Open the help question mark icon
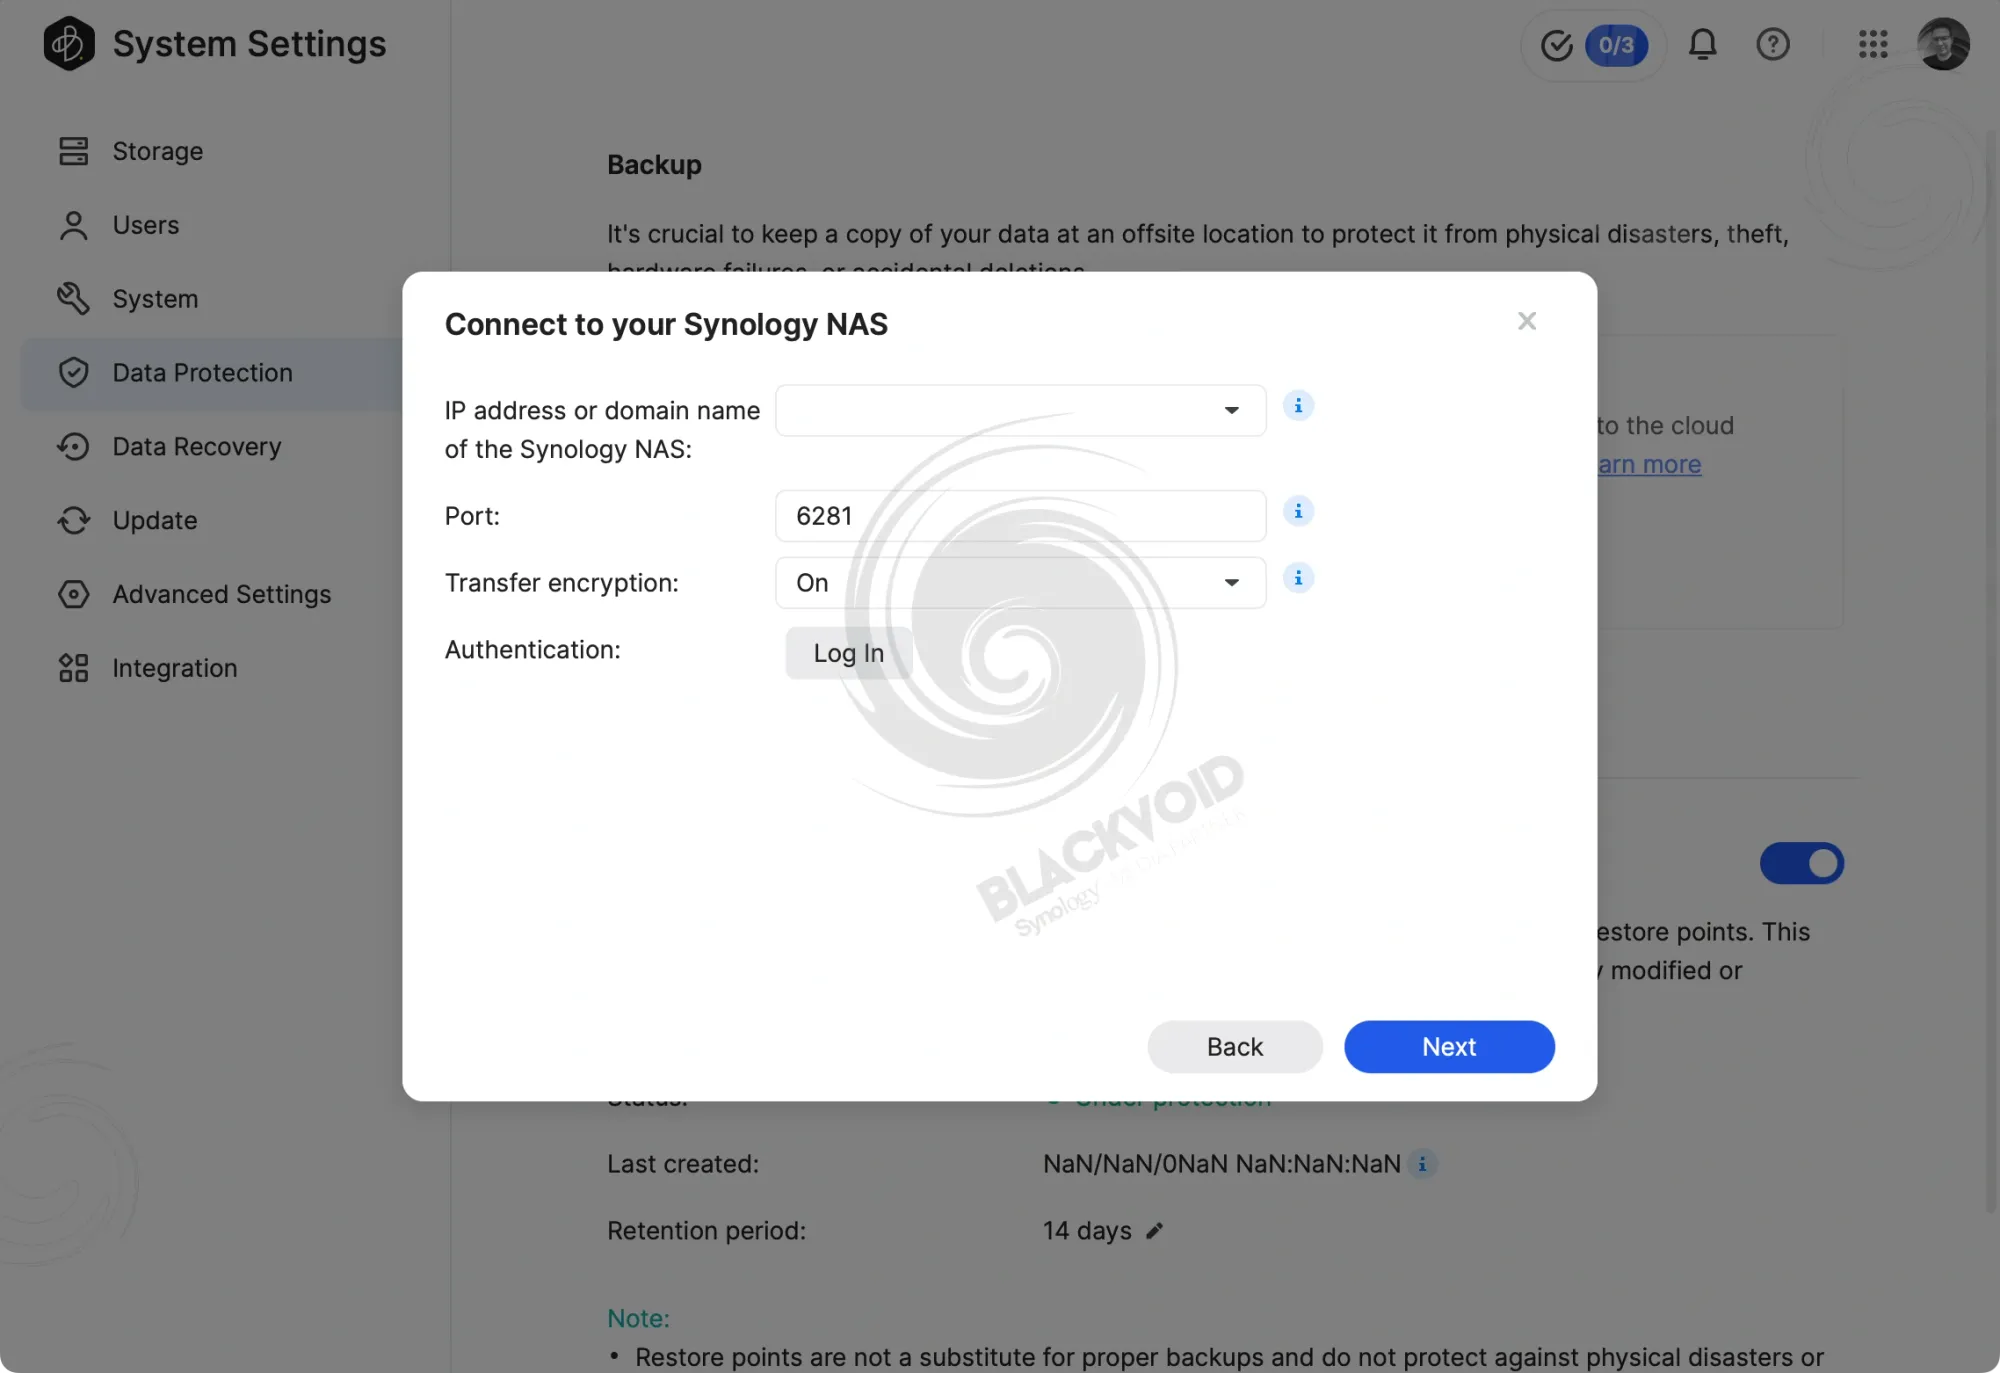The height and width of the screenshot is (1373, 2000). point(1772,44)
